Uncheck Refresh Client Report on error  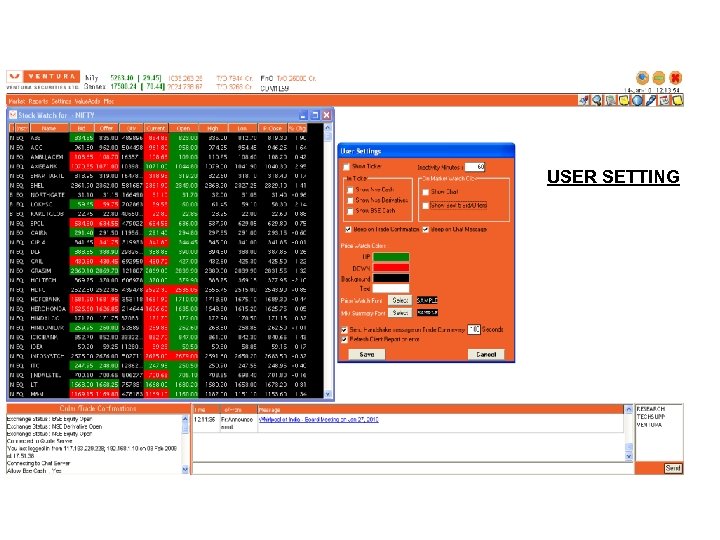coord(344,339)
